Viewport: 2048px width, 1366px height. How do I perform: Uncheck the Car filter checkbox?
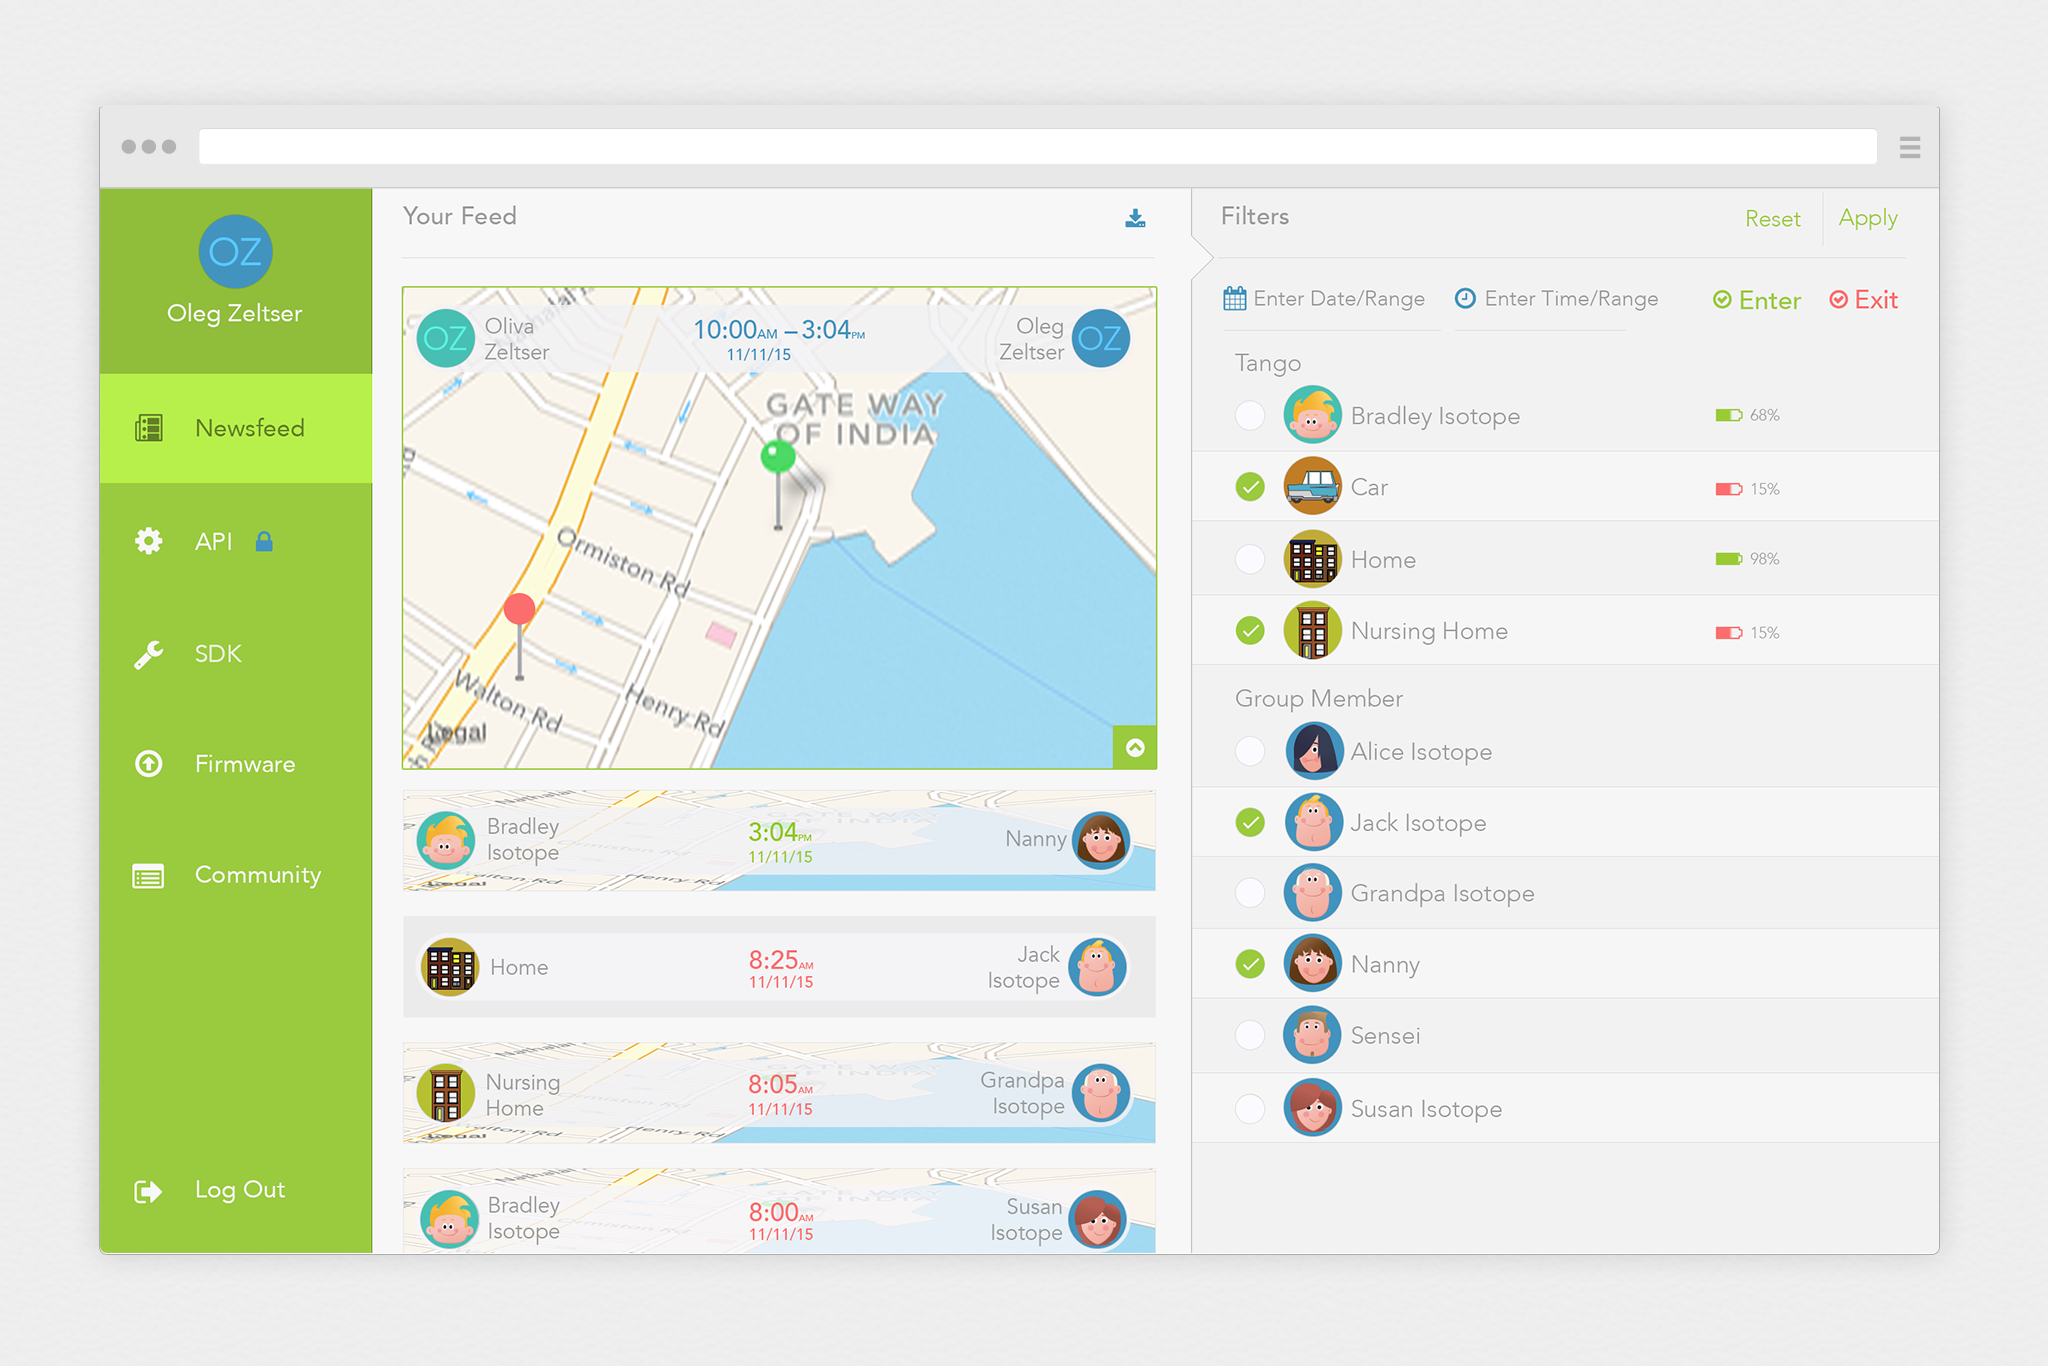point(1250,487)
